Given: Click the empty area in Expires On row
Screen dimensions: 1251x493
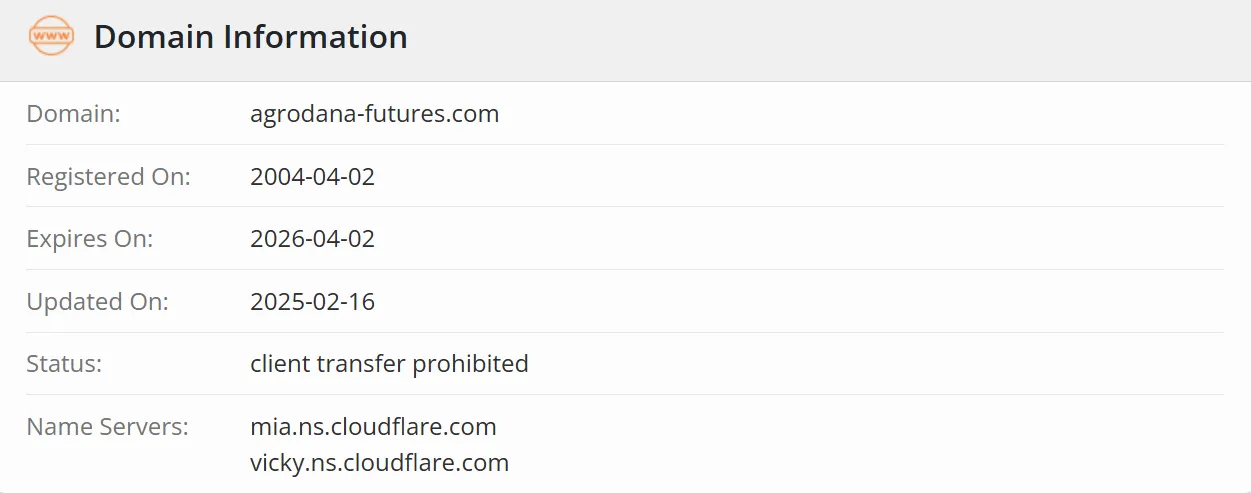Looking at the screenshot, I should pos(800,239).
